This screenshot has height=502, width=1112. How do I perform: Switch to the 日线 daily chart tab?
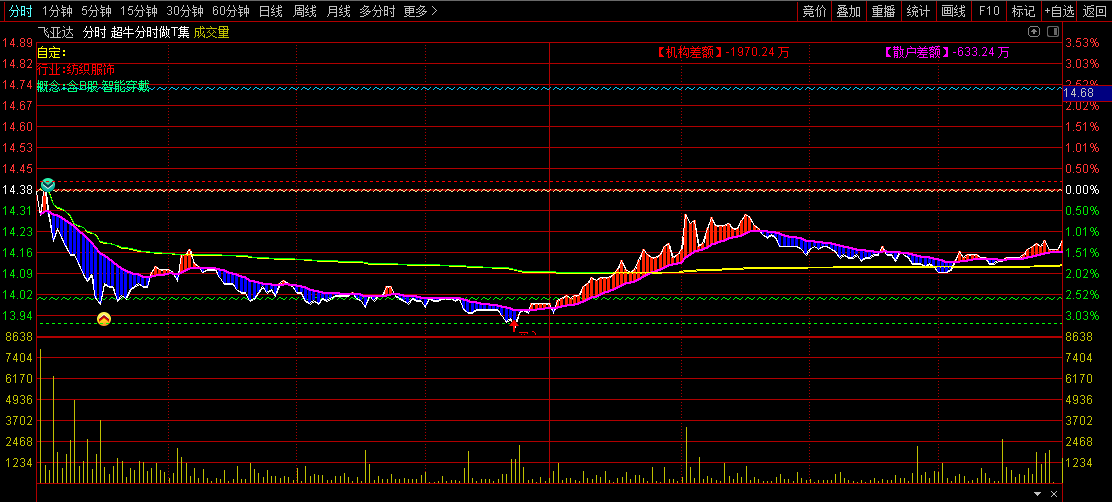point(271,11)
